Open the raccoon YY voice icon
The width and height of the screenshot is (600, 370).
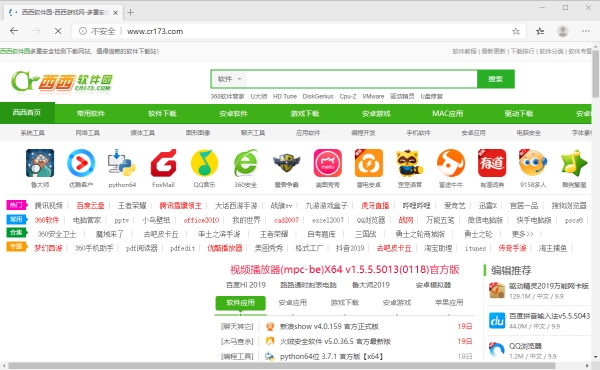pyautogui.click(x=409, y=163)
